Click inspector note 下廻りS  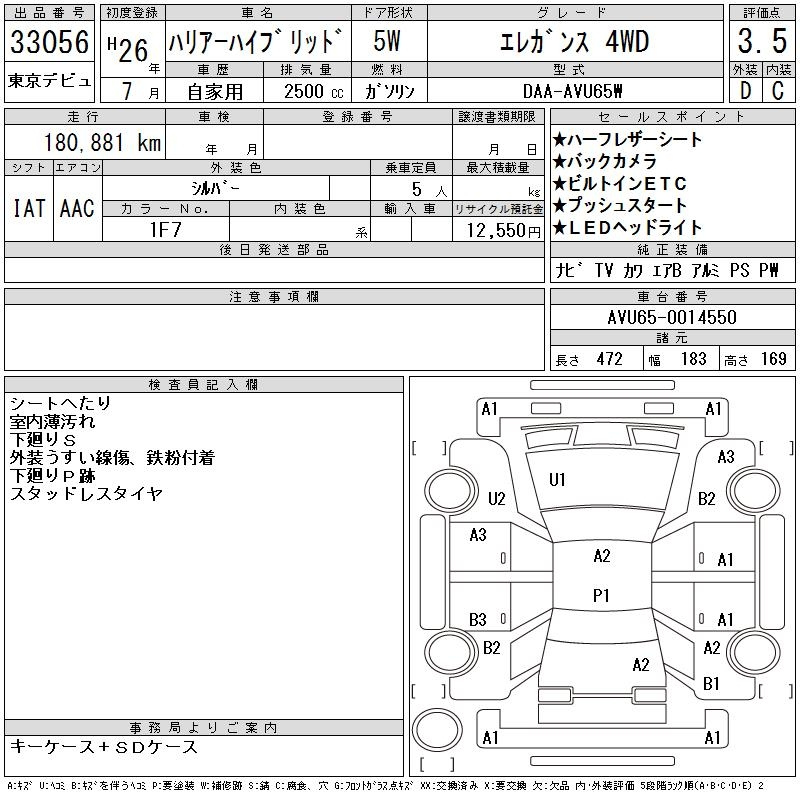coord(43,439)
